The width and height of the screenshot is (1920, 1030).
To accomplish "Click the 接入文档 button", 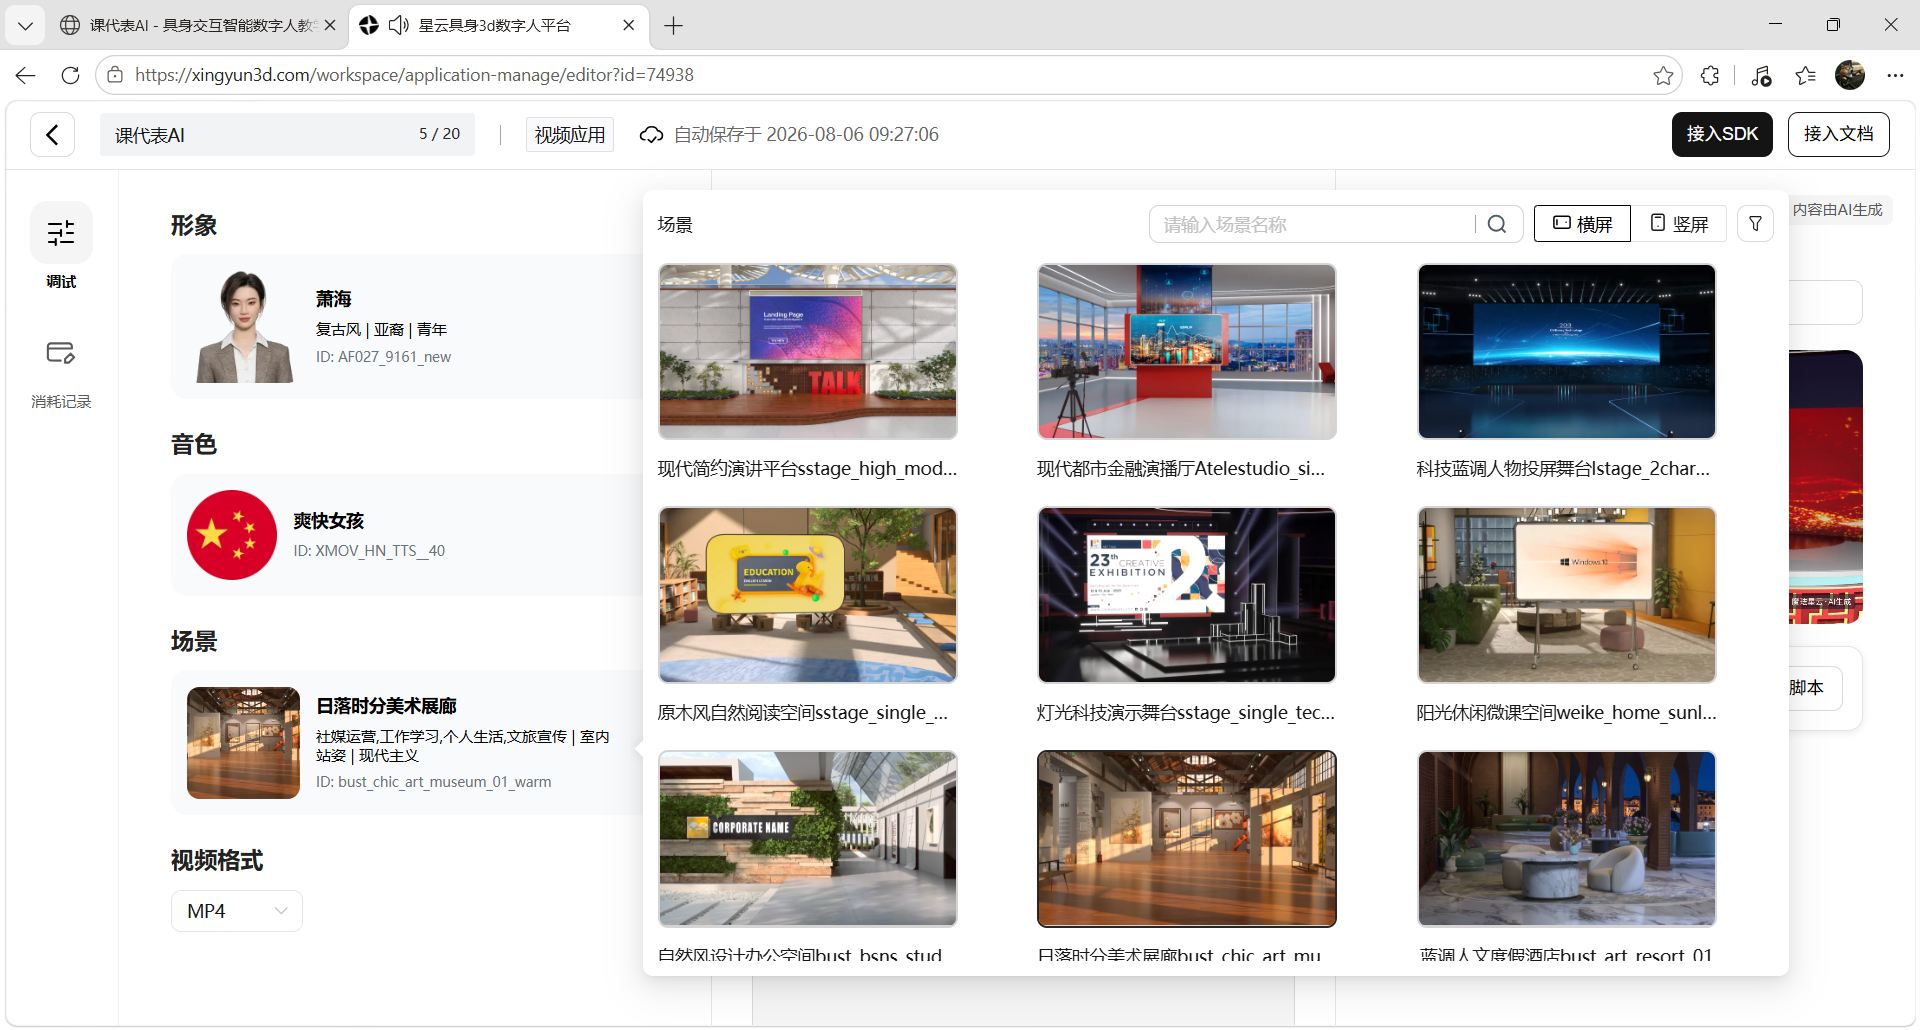I will pyautogui.click(x=1838, y=134).
